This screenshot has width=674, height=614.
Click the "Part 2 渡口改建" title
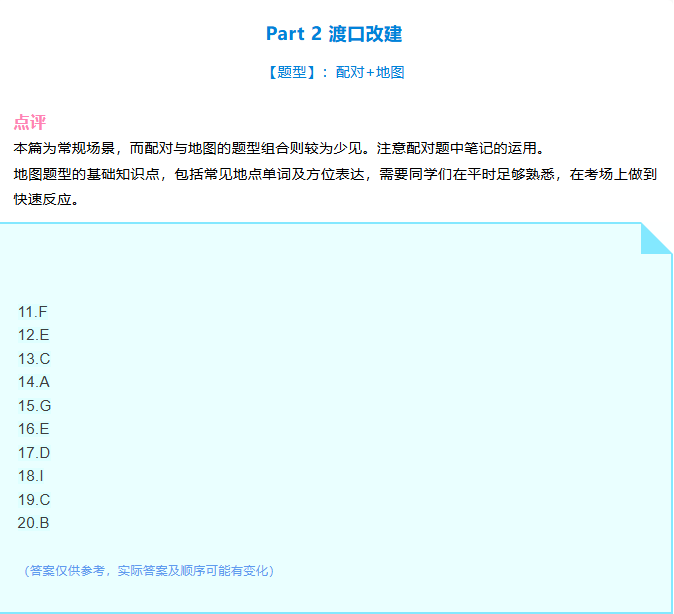click(x=334, y=34)
